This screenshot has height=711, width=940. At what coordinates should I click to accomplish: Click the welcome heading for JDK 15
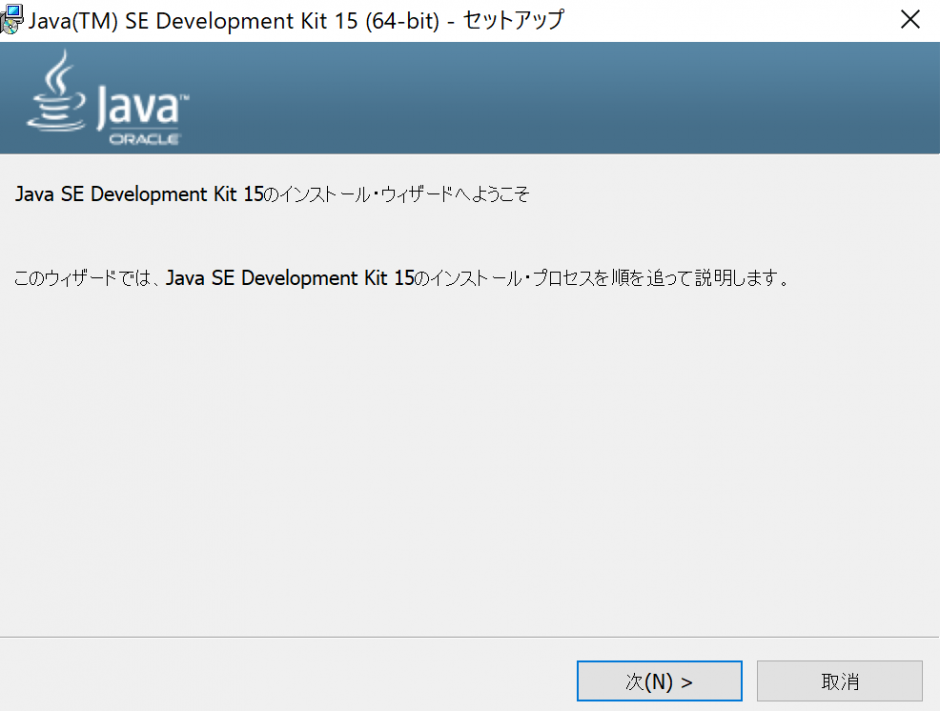[270, 194]
